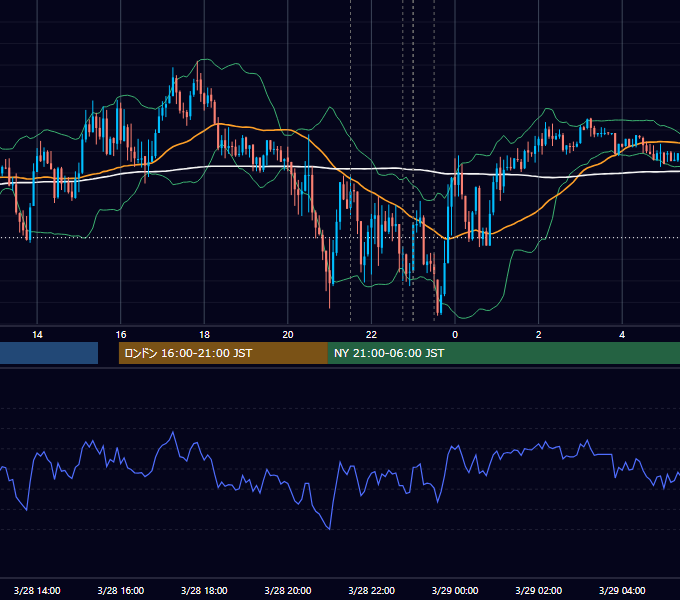The width and height of the screenshot is (680, 600).
Task: Click hour label 0 on chart axis
Action: [455, 335]
